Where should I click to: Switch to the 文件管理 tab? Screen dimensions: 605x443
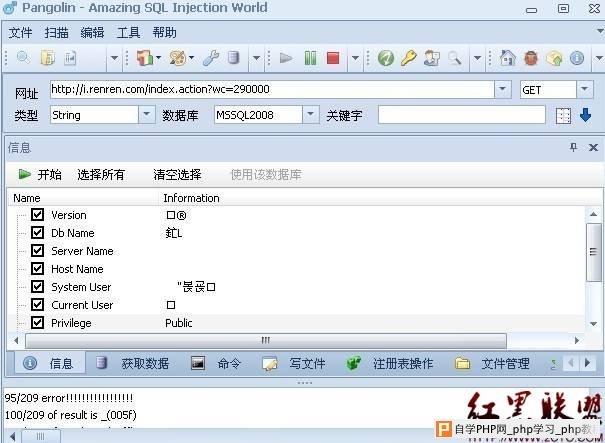point(492,363)
